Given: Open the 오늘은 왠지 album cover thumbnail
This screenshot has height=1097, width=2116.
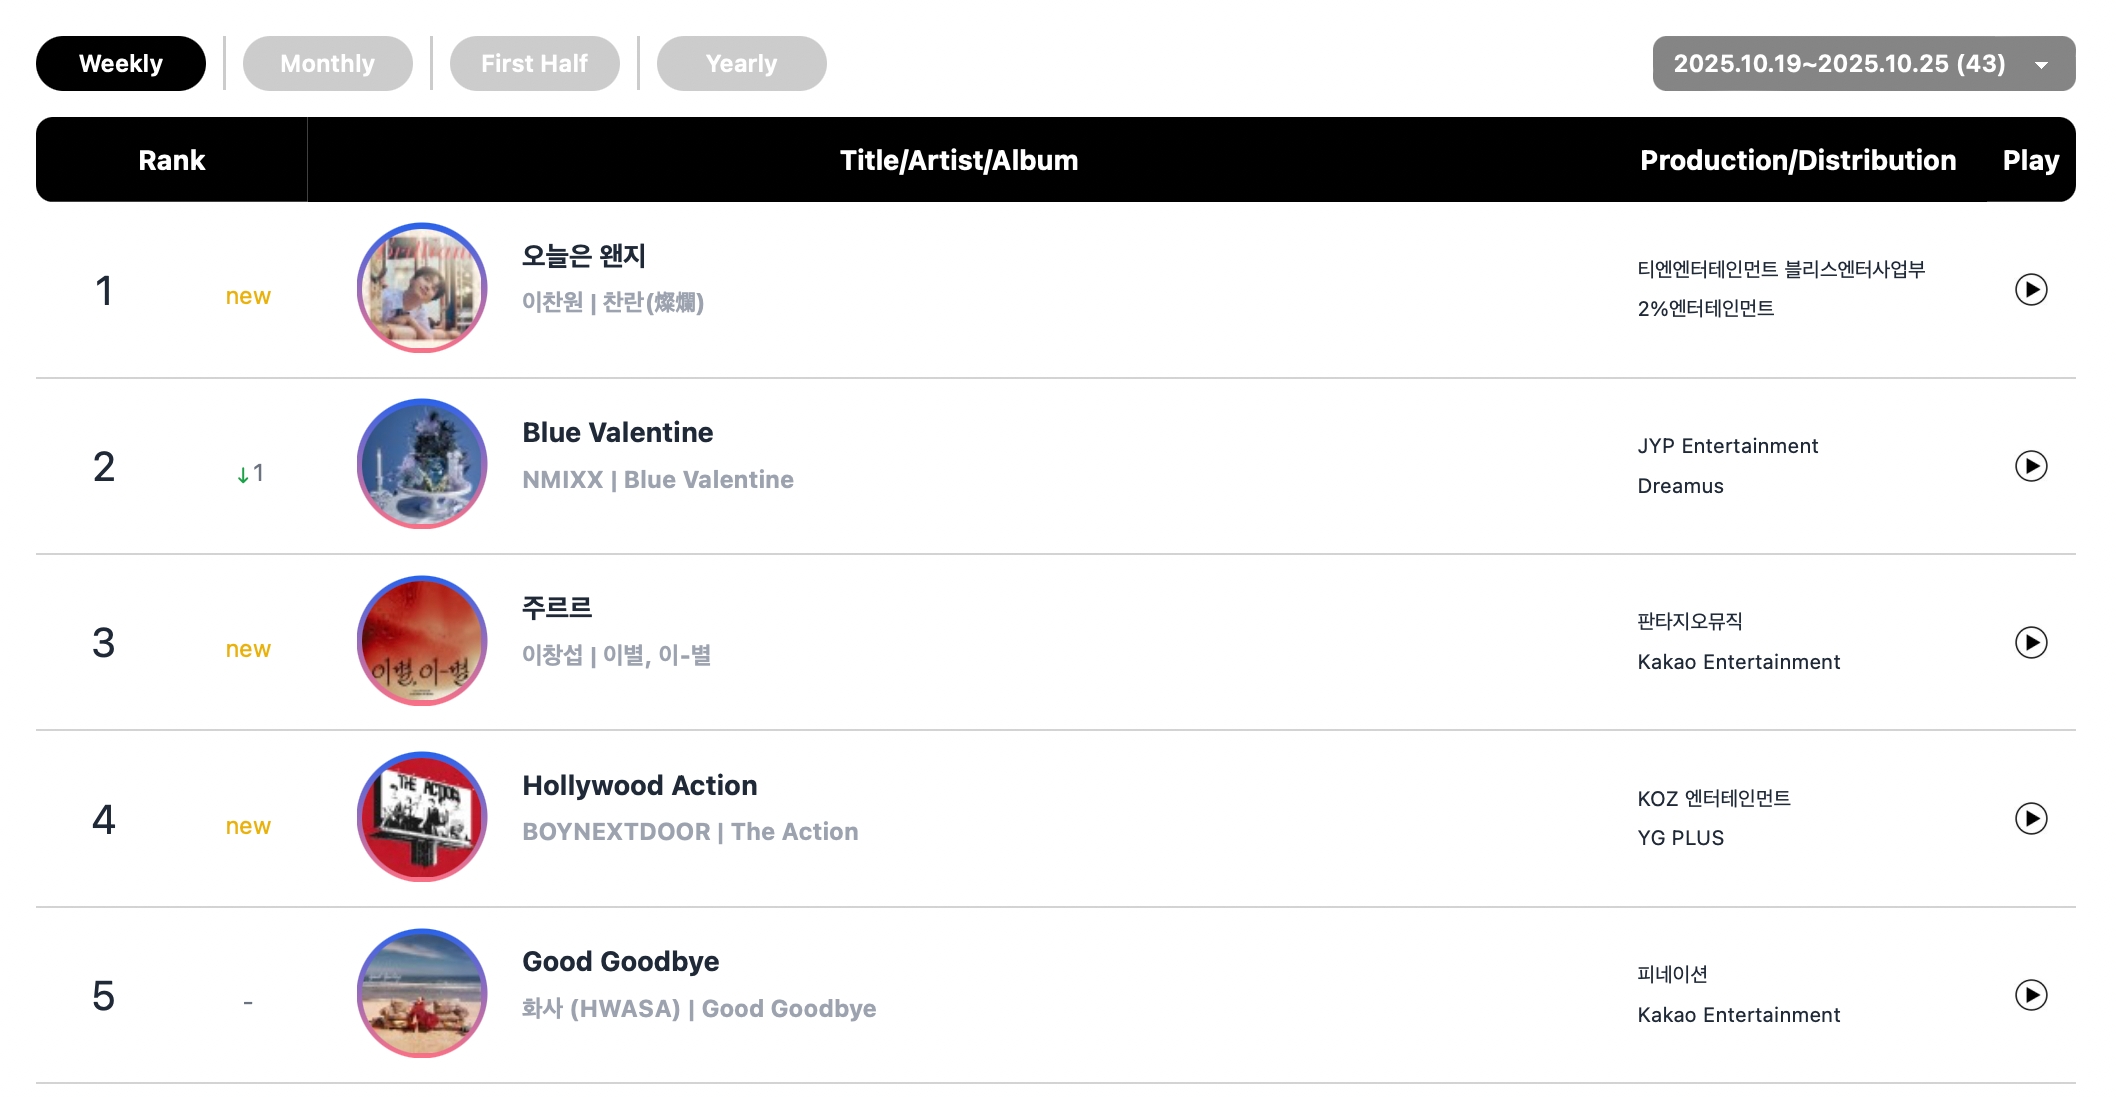Looking at the screenshot, I should (x=422, y=288).
